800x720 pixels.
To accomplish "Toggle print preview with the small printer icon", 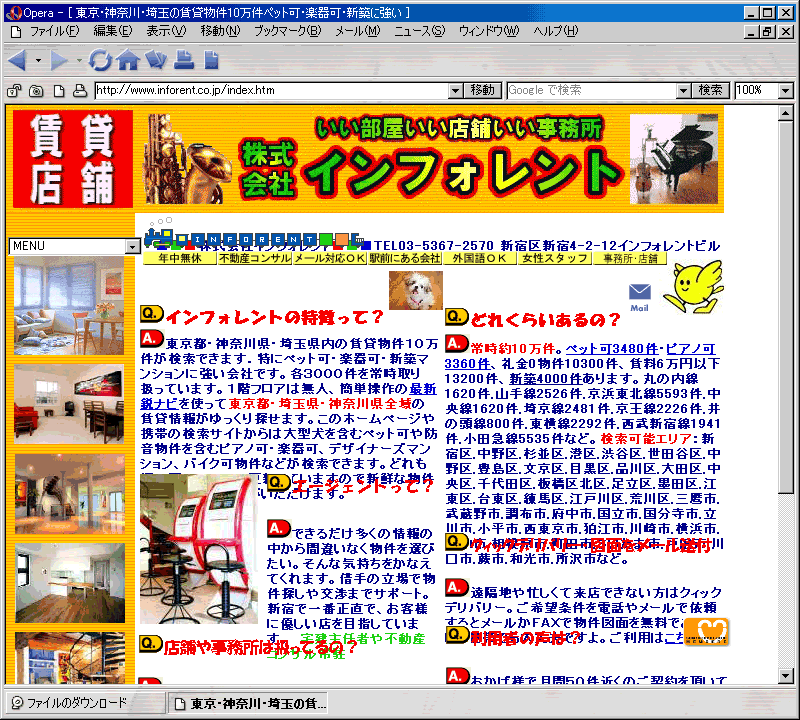I will pyautogui.click(x=80, y=91).
